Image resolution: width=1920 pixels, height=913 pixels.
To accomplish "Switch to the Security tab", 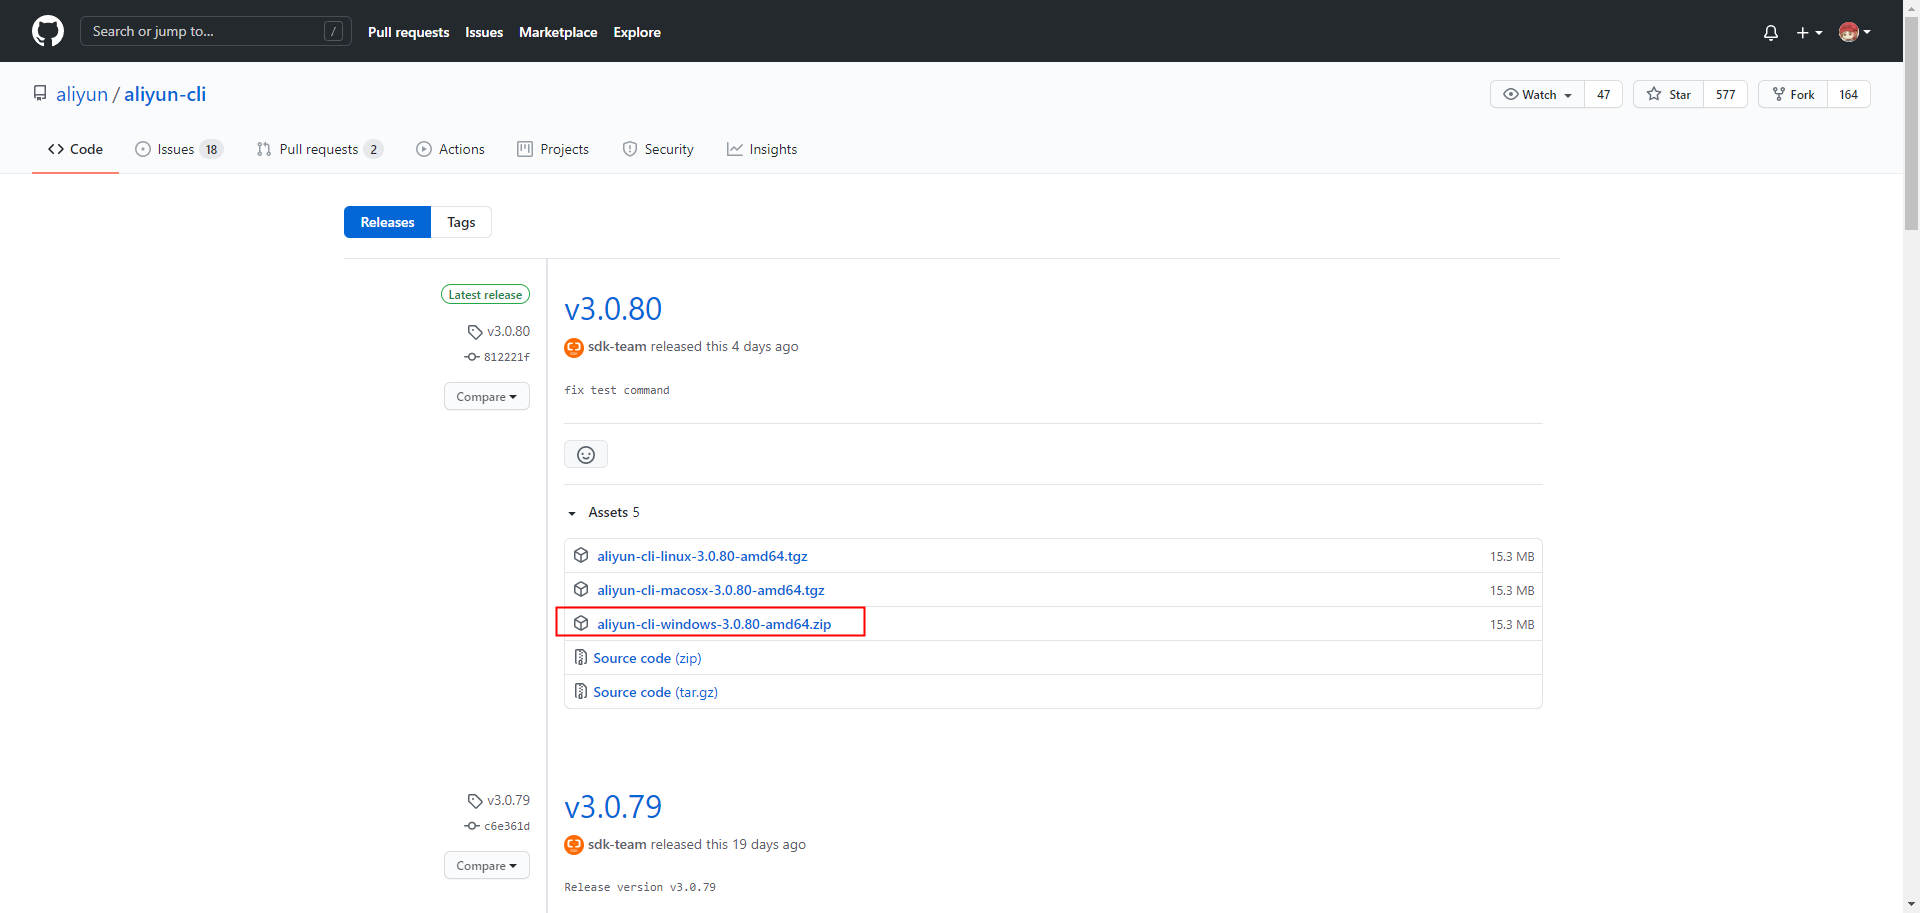I will 658,149.
